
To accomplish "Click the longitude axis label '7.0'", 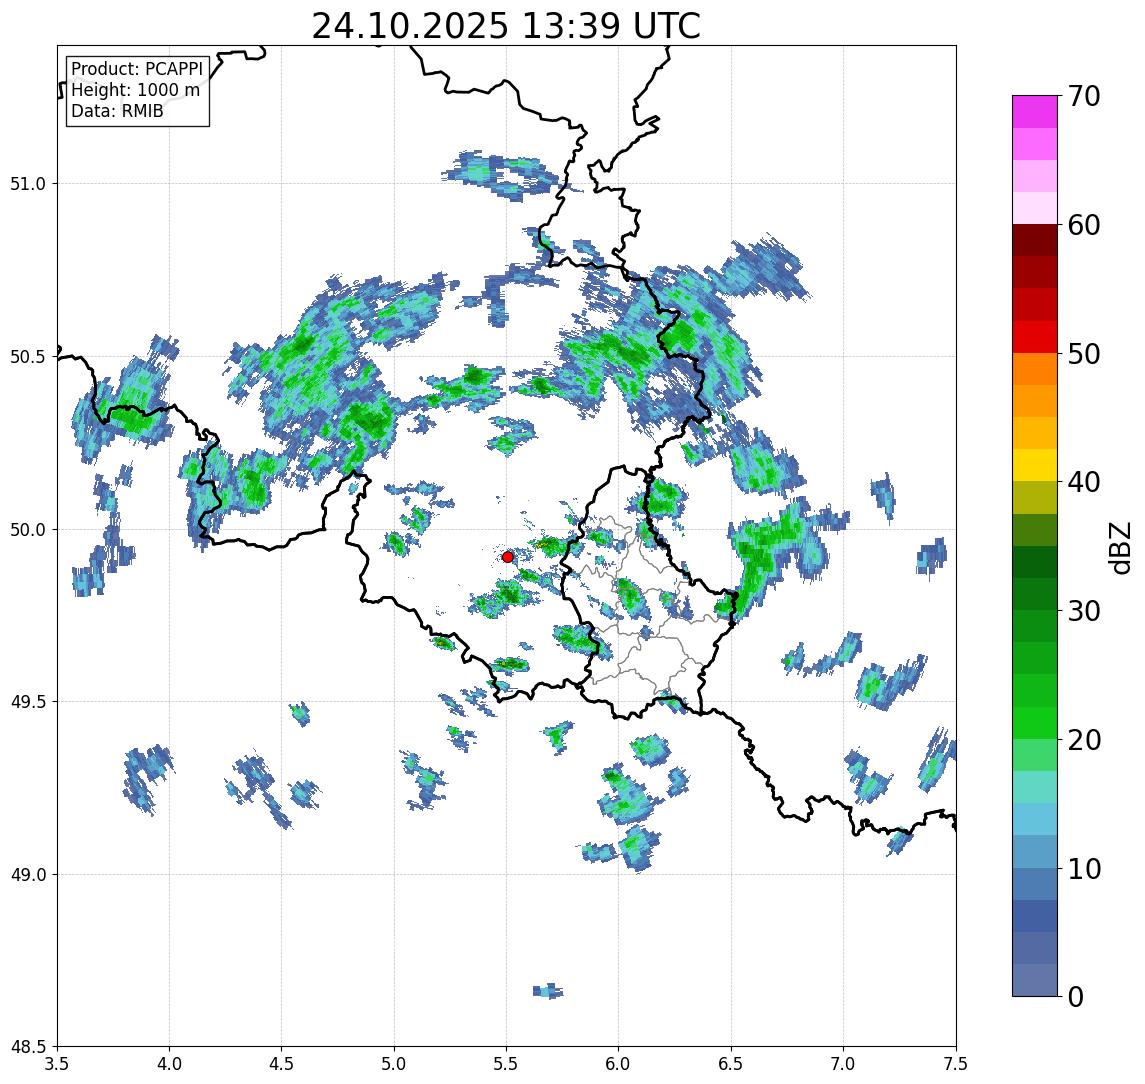I will (843, 1064).
